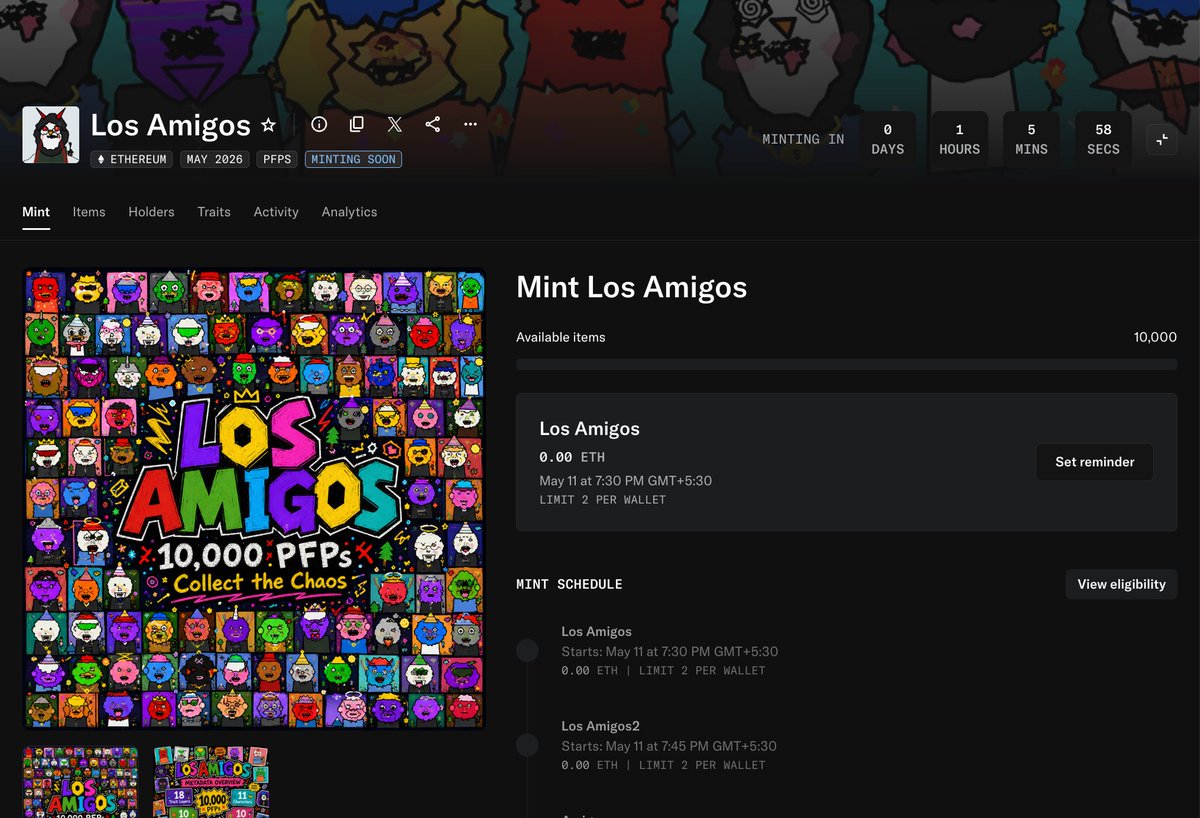This screenshot has height=818, width=1200.
Task: Select the metadata overview thumbnail
Action: click(211, 782)
